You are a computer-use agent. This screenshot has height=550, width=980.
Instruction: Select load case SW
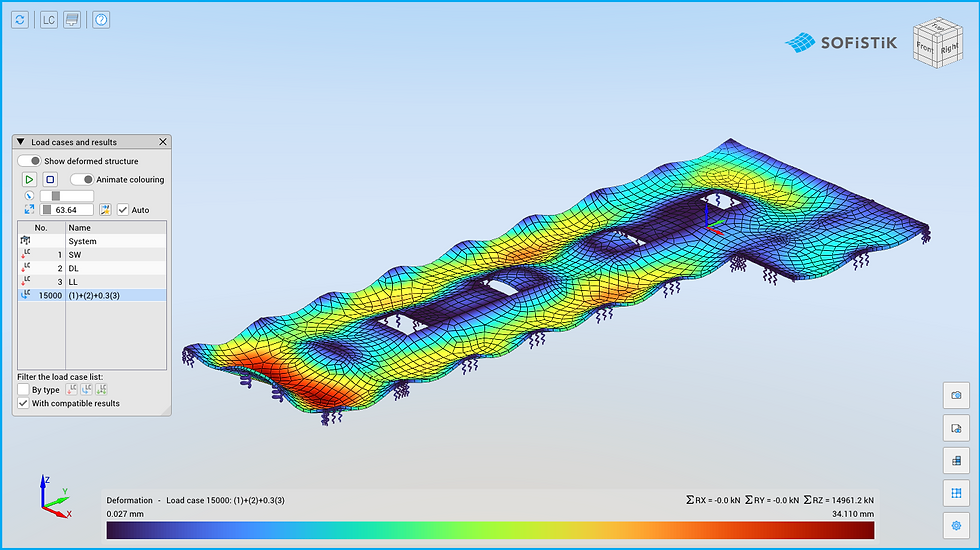click(92, 254)
